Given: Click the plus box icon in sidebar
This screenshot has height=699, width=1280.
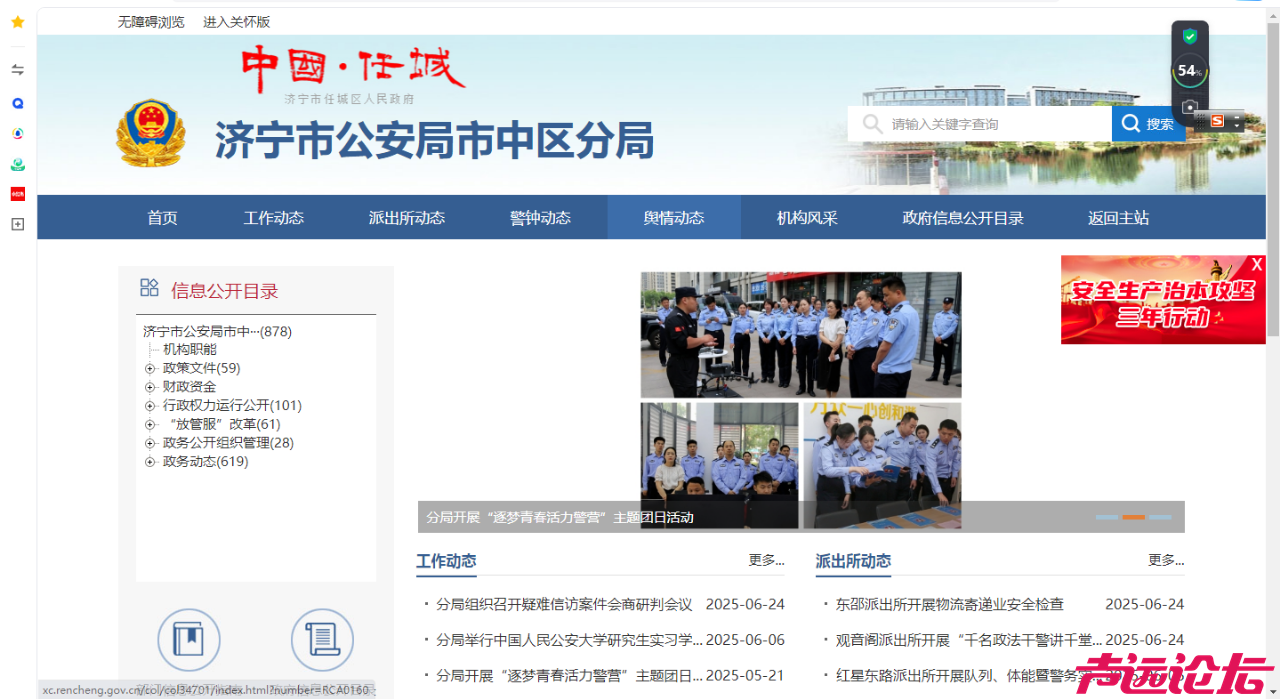Looking at the screenshot, I should point(17,224).
